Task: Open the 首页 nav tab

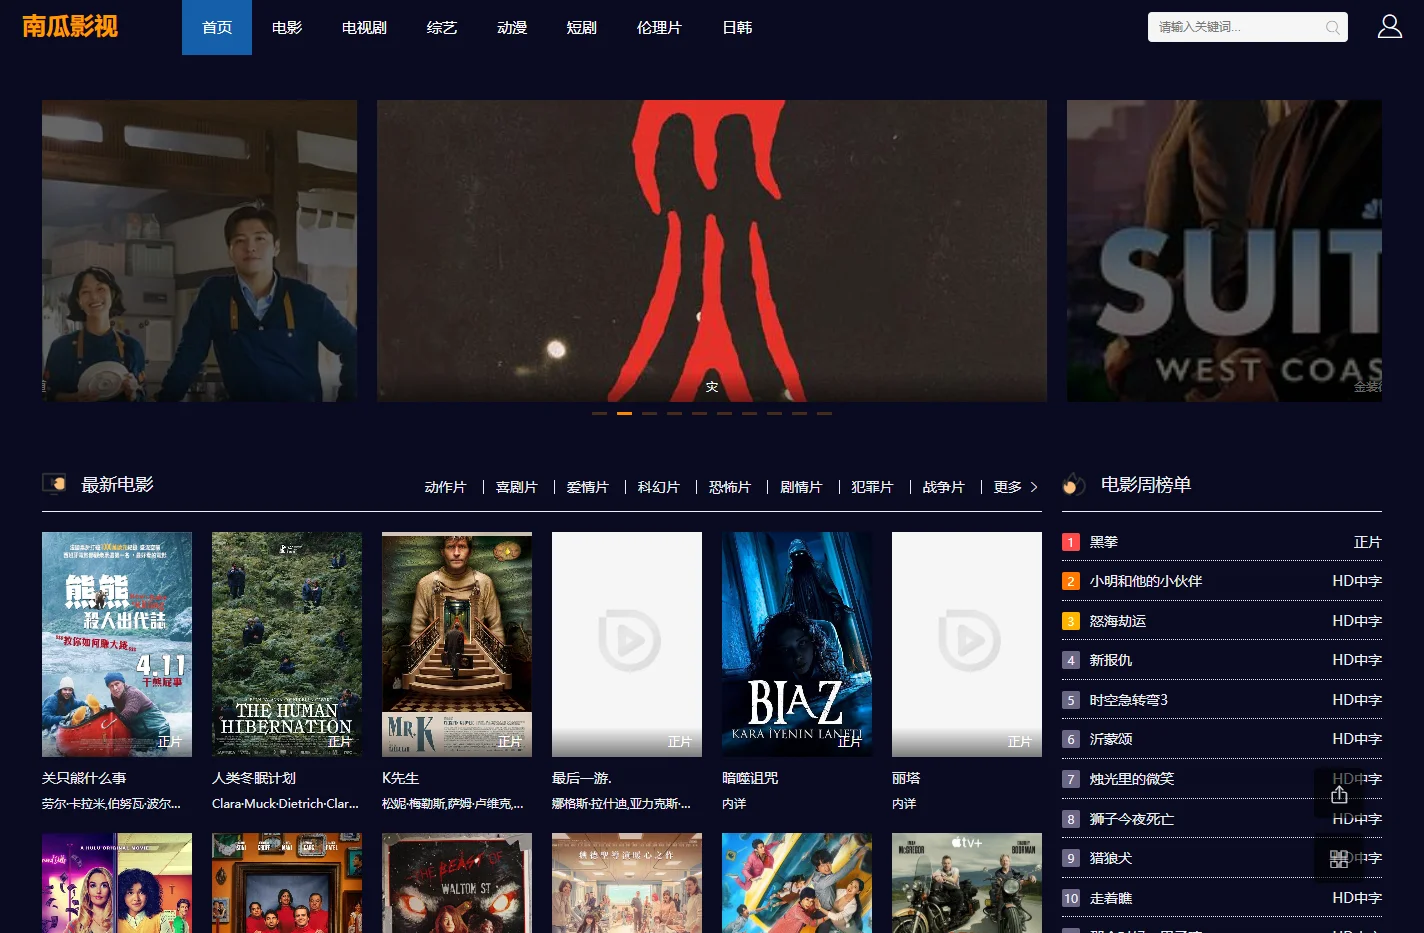Action: (x=217, y=27)
